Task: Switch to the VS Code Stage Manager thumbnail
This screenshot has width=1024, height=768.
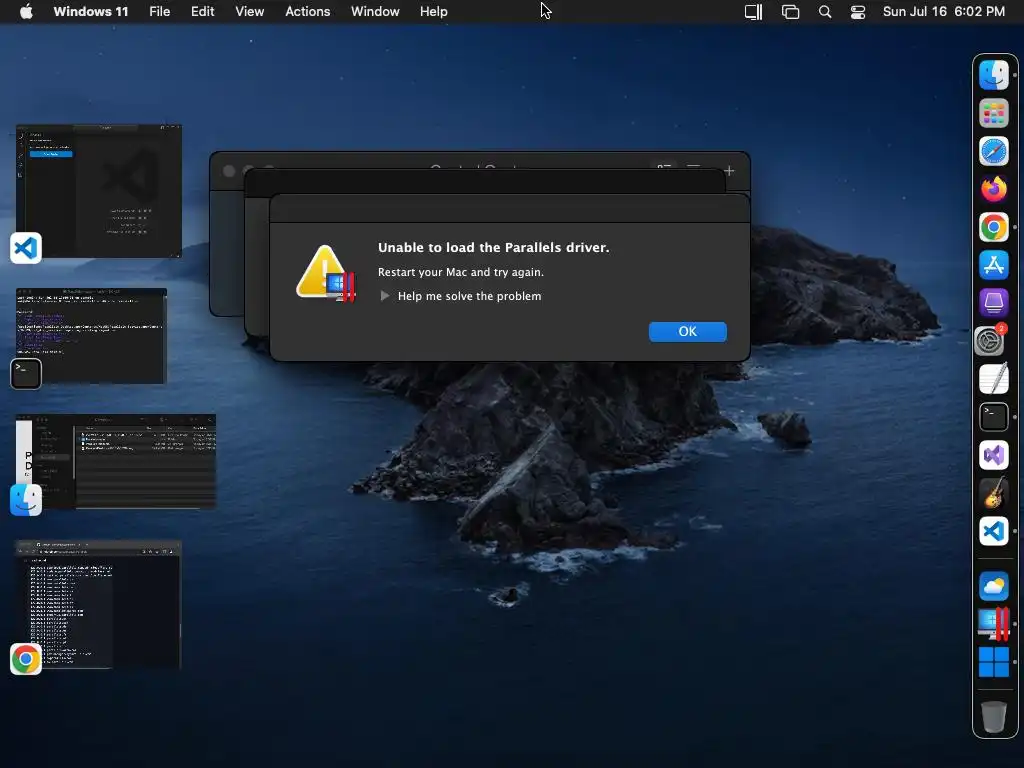Action: click(99, 191)
